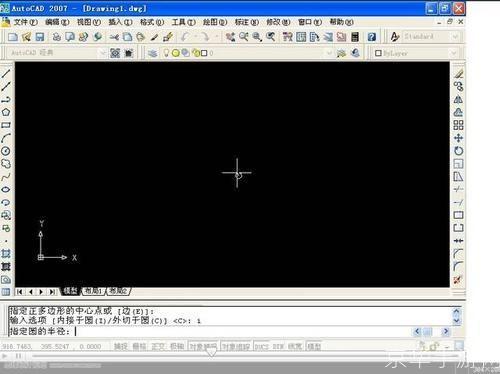500x374 pixels.
Task: Select the Rotate tool
Action: (x=459, y=151)
